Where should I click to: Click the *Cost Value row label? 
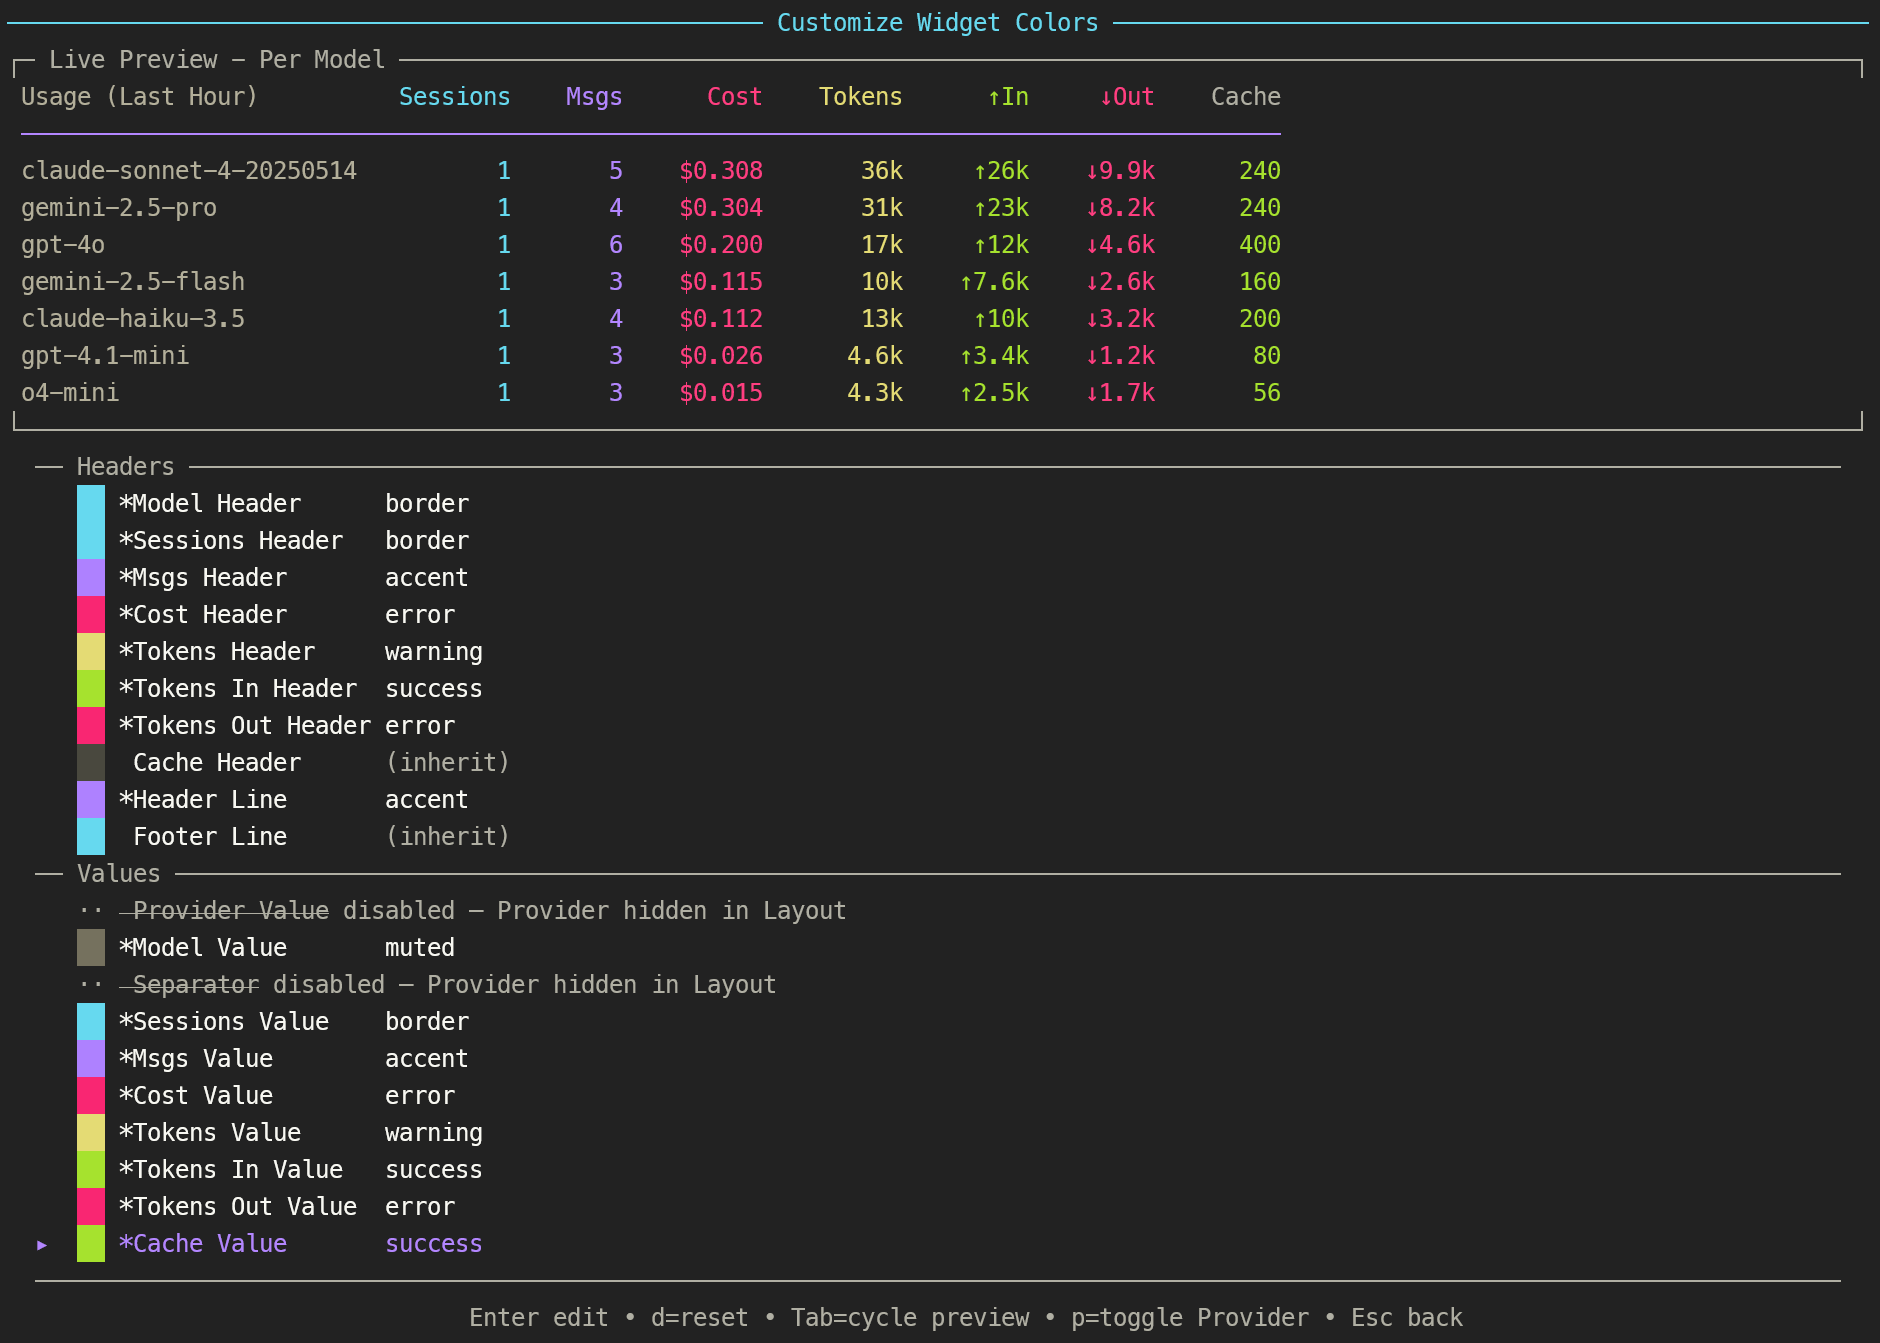pos(196,1096)
